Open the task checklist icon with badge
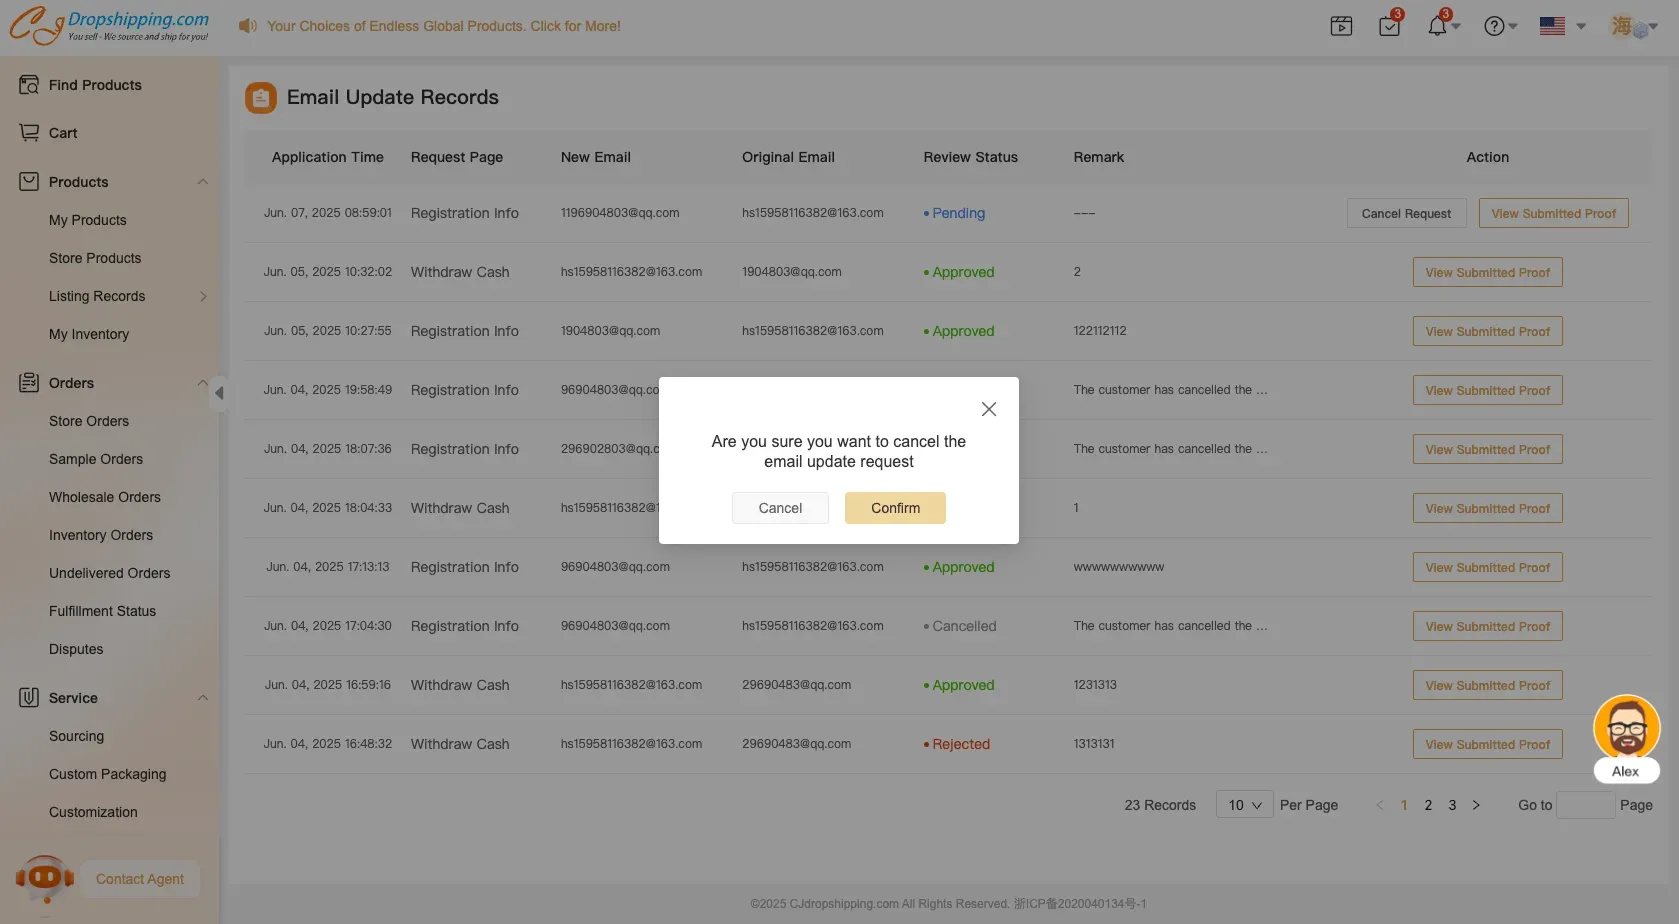 [x=1389, y=26]
